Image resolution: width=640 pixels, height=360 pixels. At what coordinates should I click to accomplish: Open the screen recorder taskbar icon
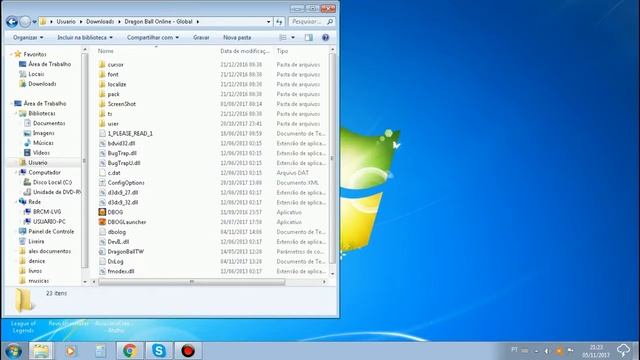[188, 351]
